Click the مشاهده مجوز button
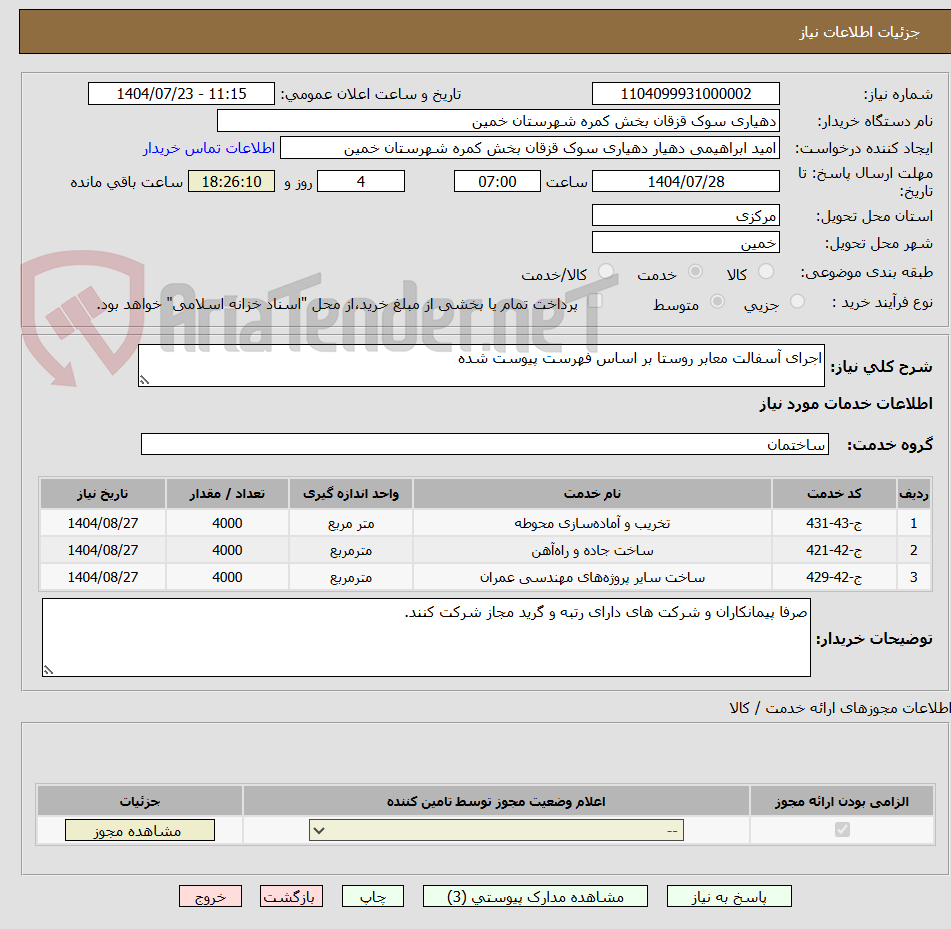The width and height of the screenshot is (951, 929). click(139, 829)
